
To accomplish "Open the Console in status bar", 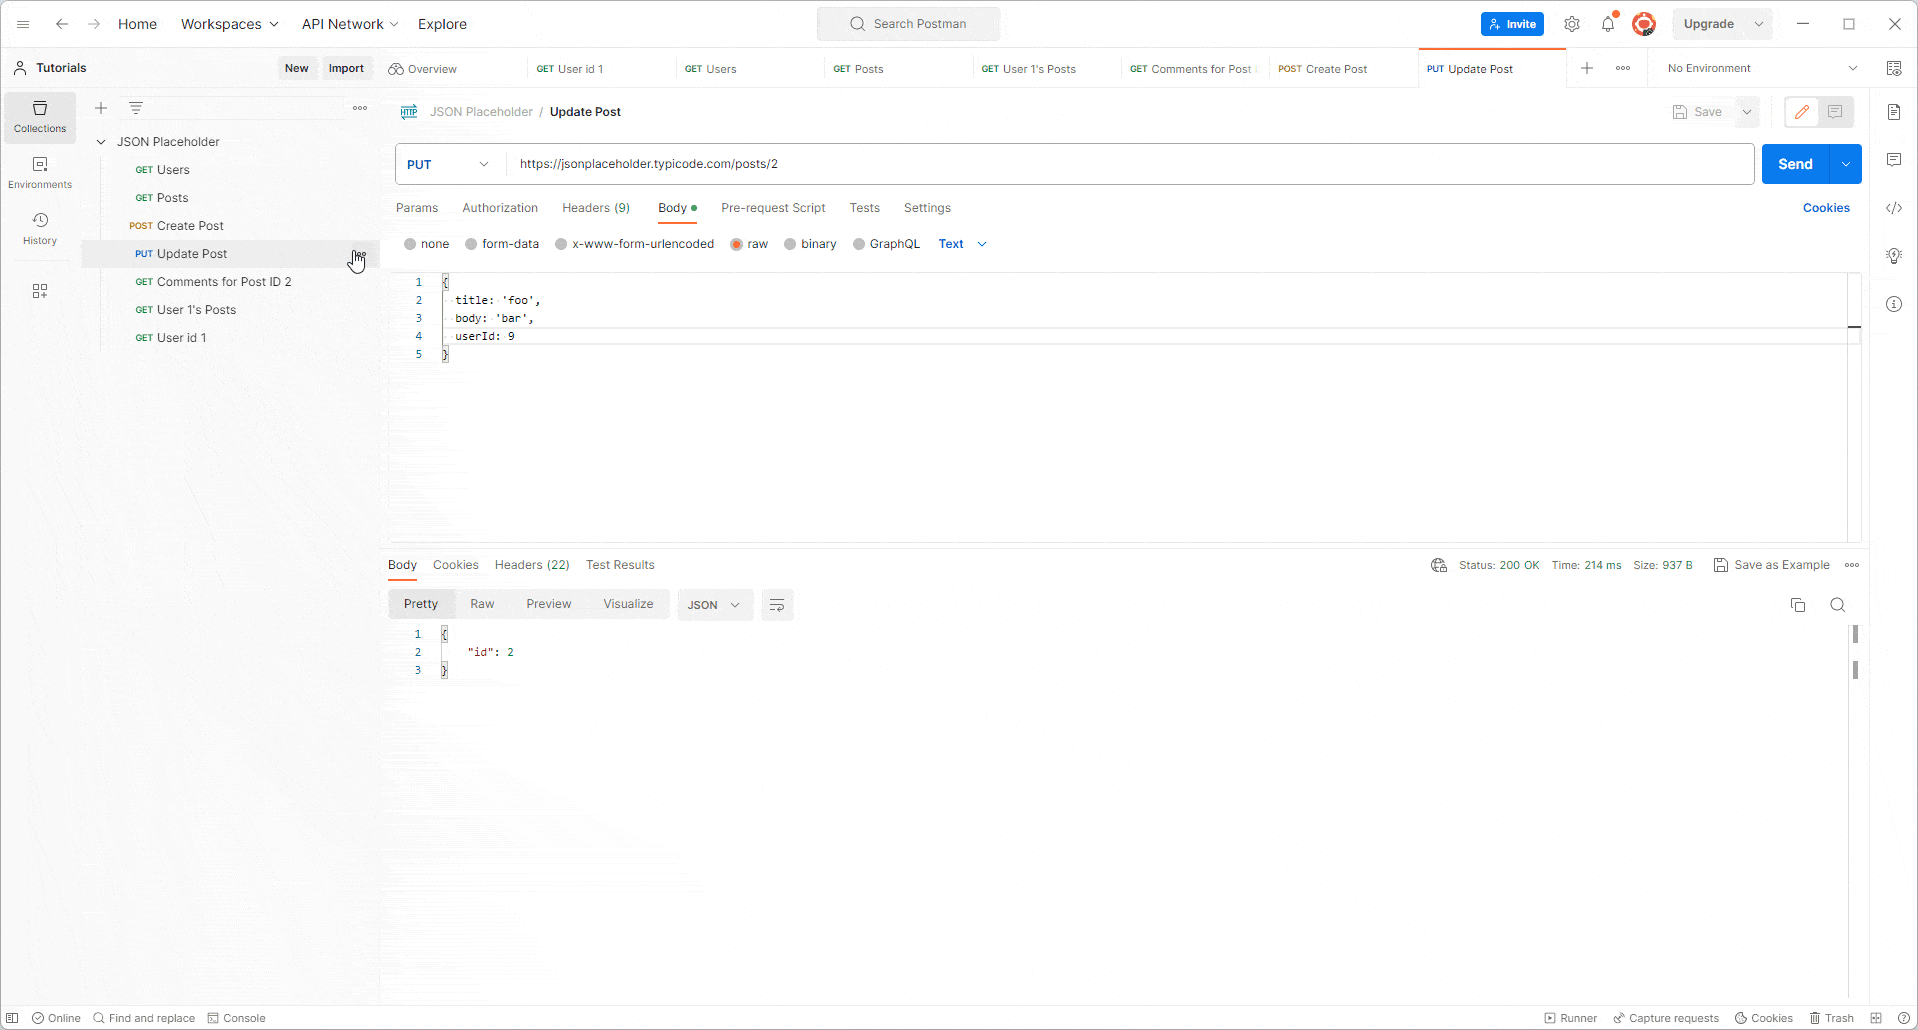I will pyautogui.click(x=236, y=1018).
